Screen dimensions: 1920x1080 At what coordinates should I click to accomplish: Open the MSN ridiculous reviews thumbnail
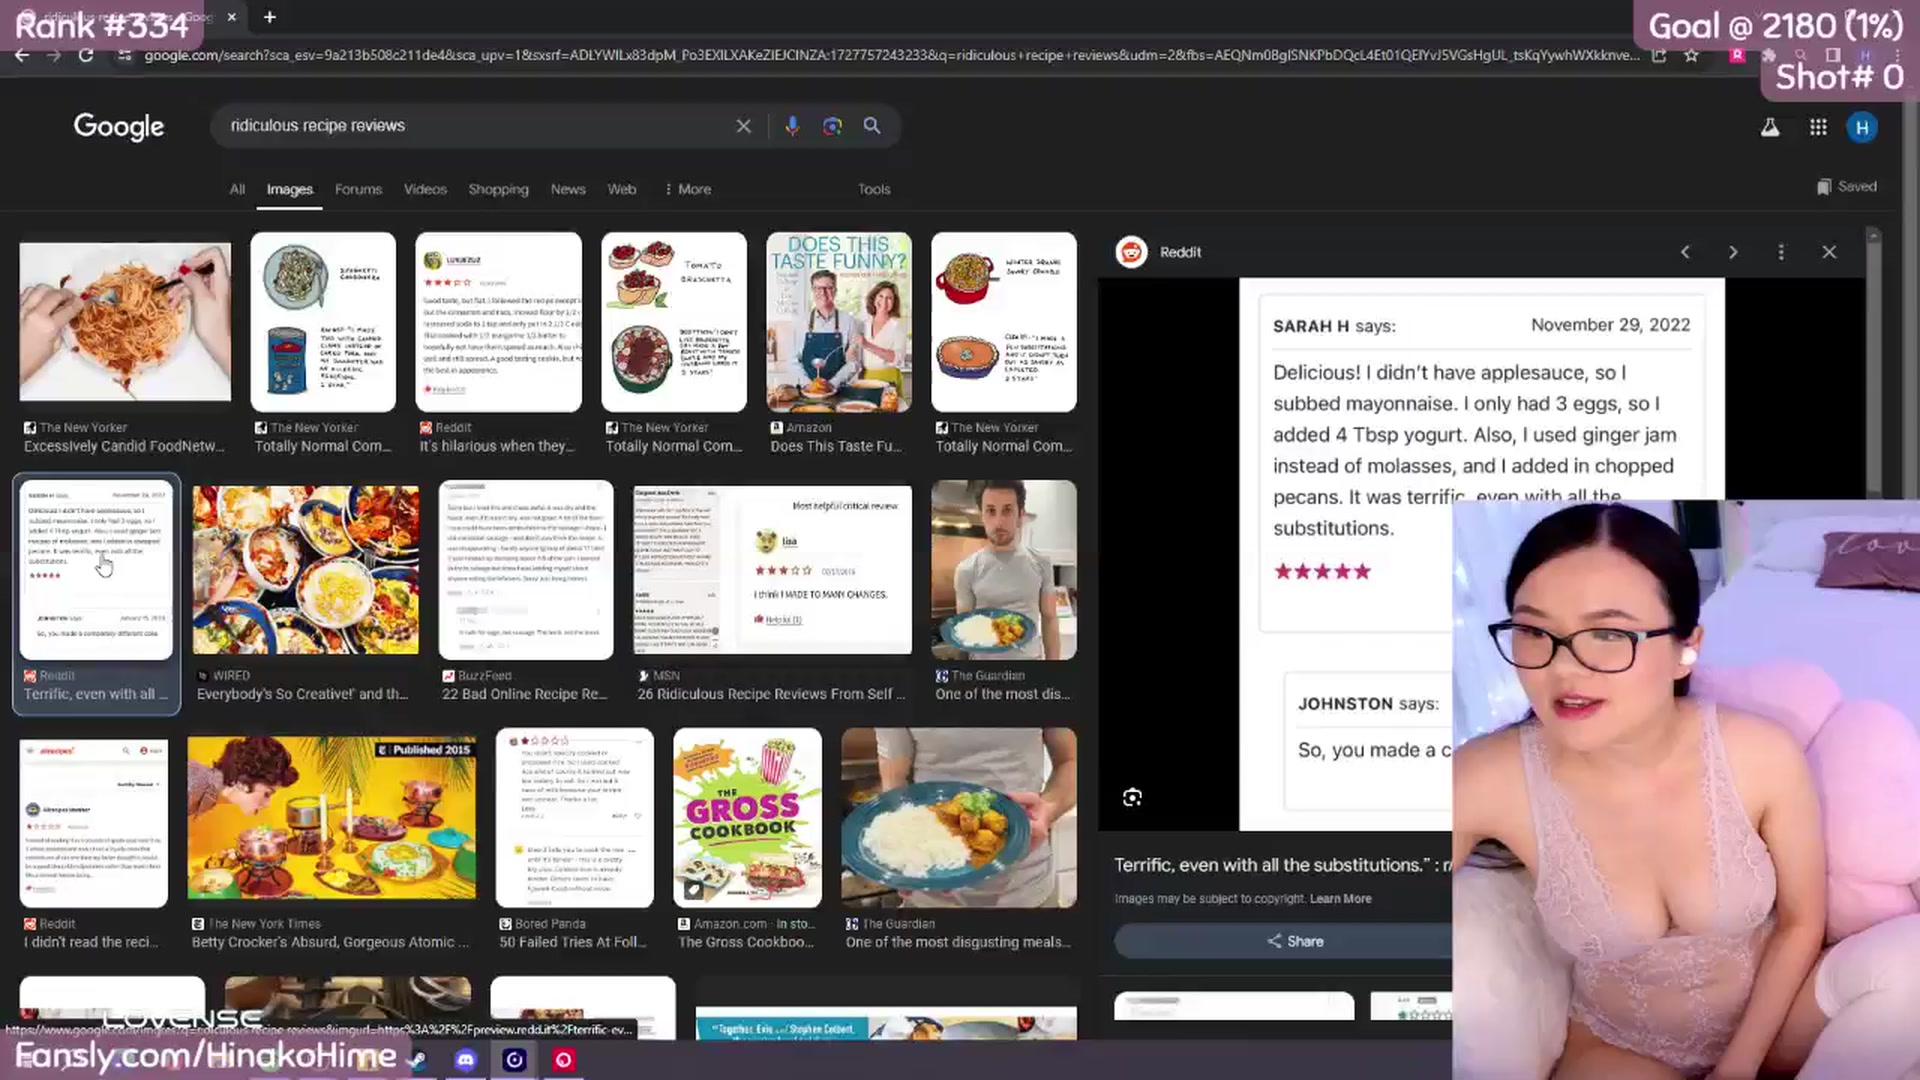coord(772,570)
